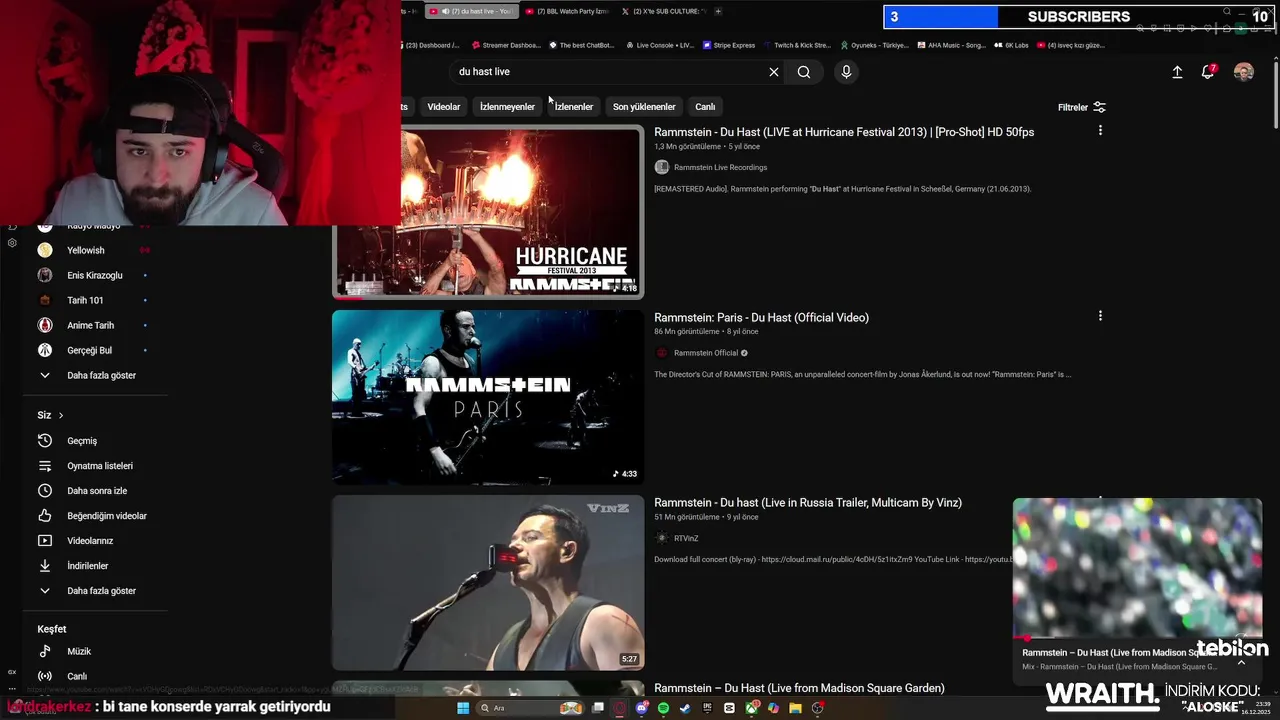Open more options for Rammstein Paris video

(x=1100, y=316)
